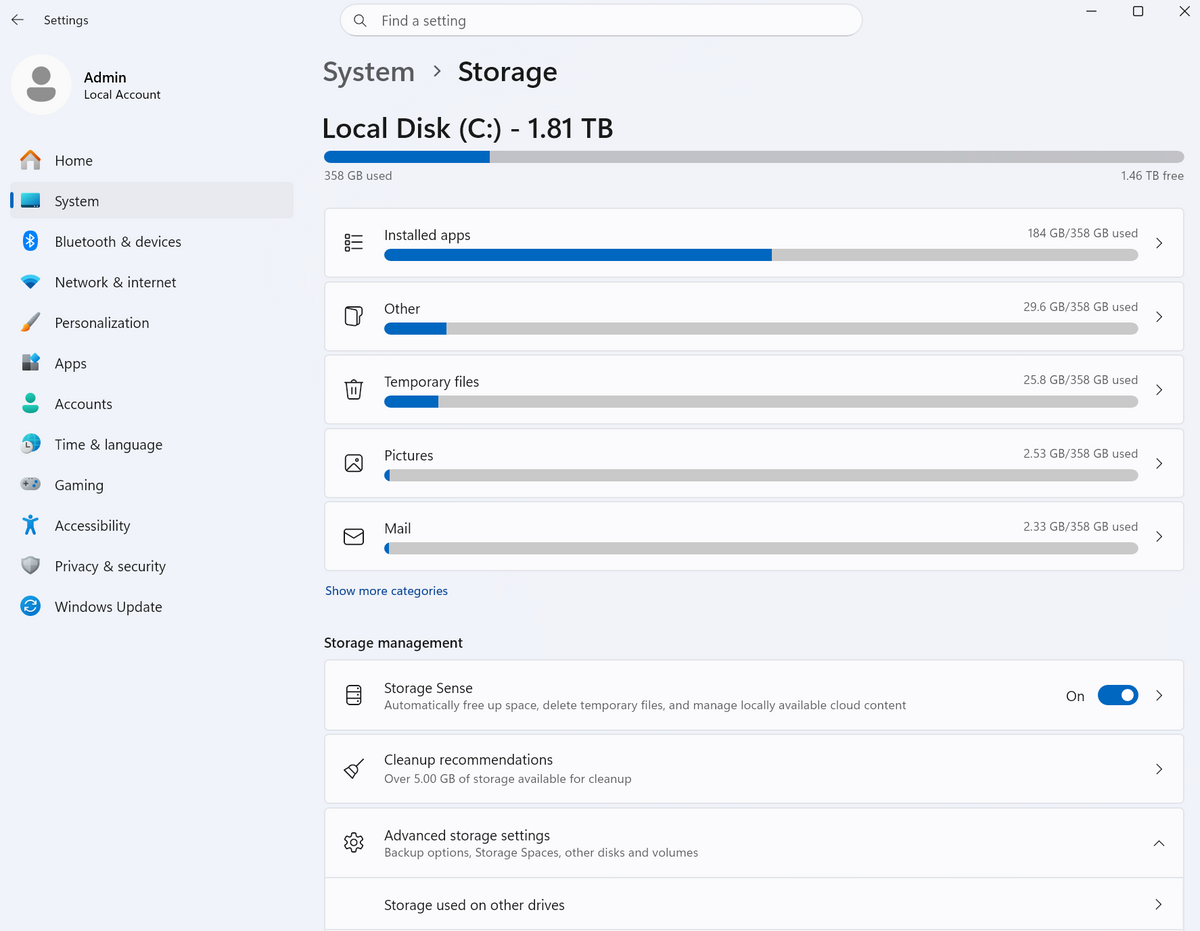Click the Installed apps usage bar
1200x931 pixels.
761,255
